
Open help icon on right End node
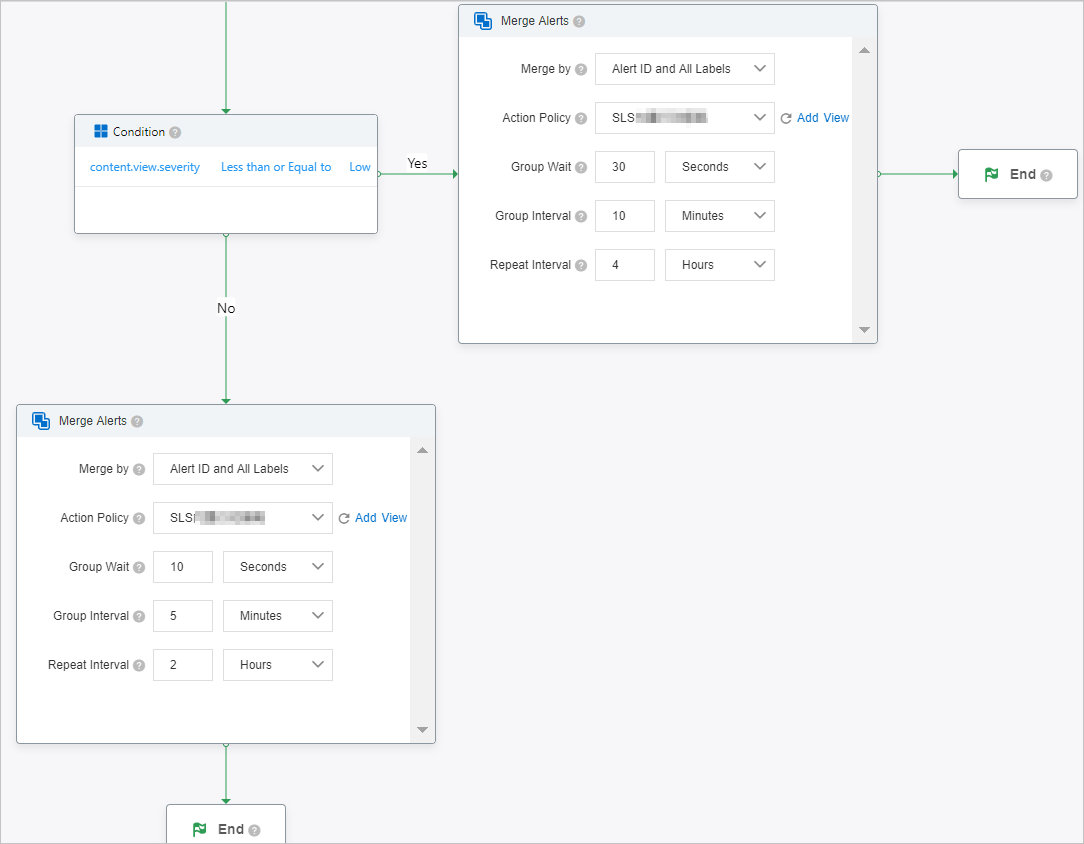(x=1047, y=176)
